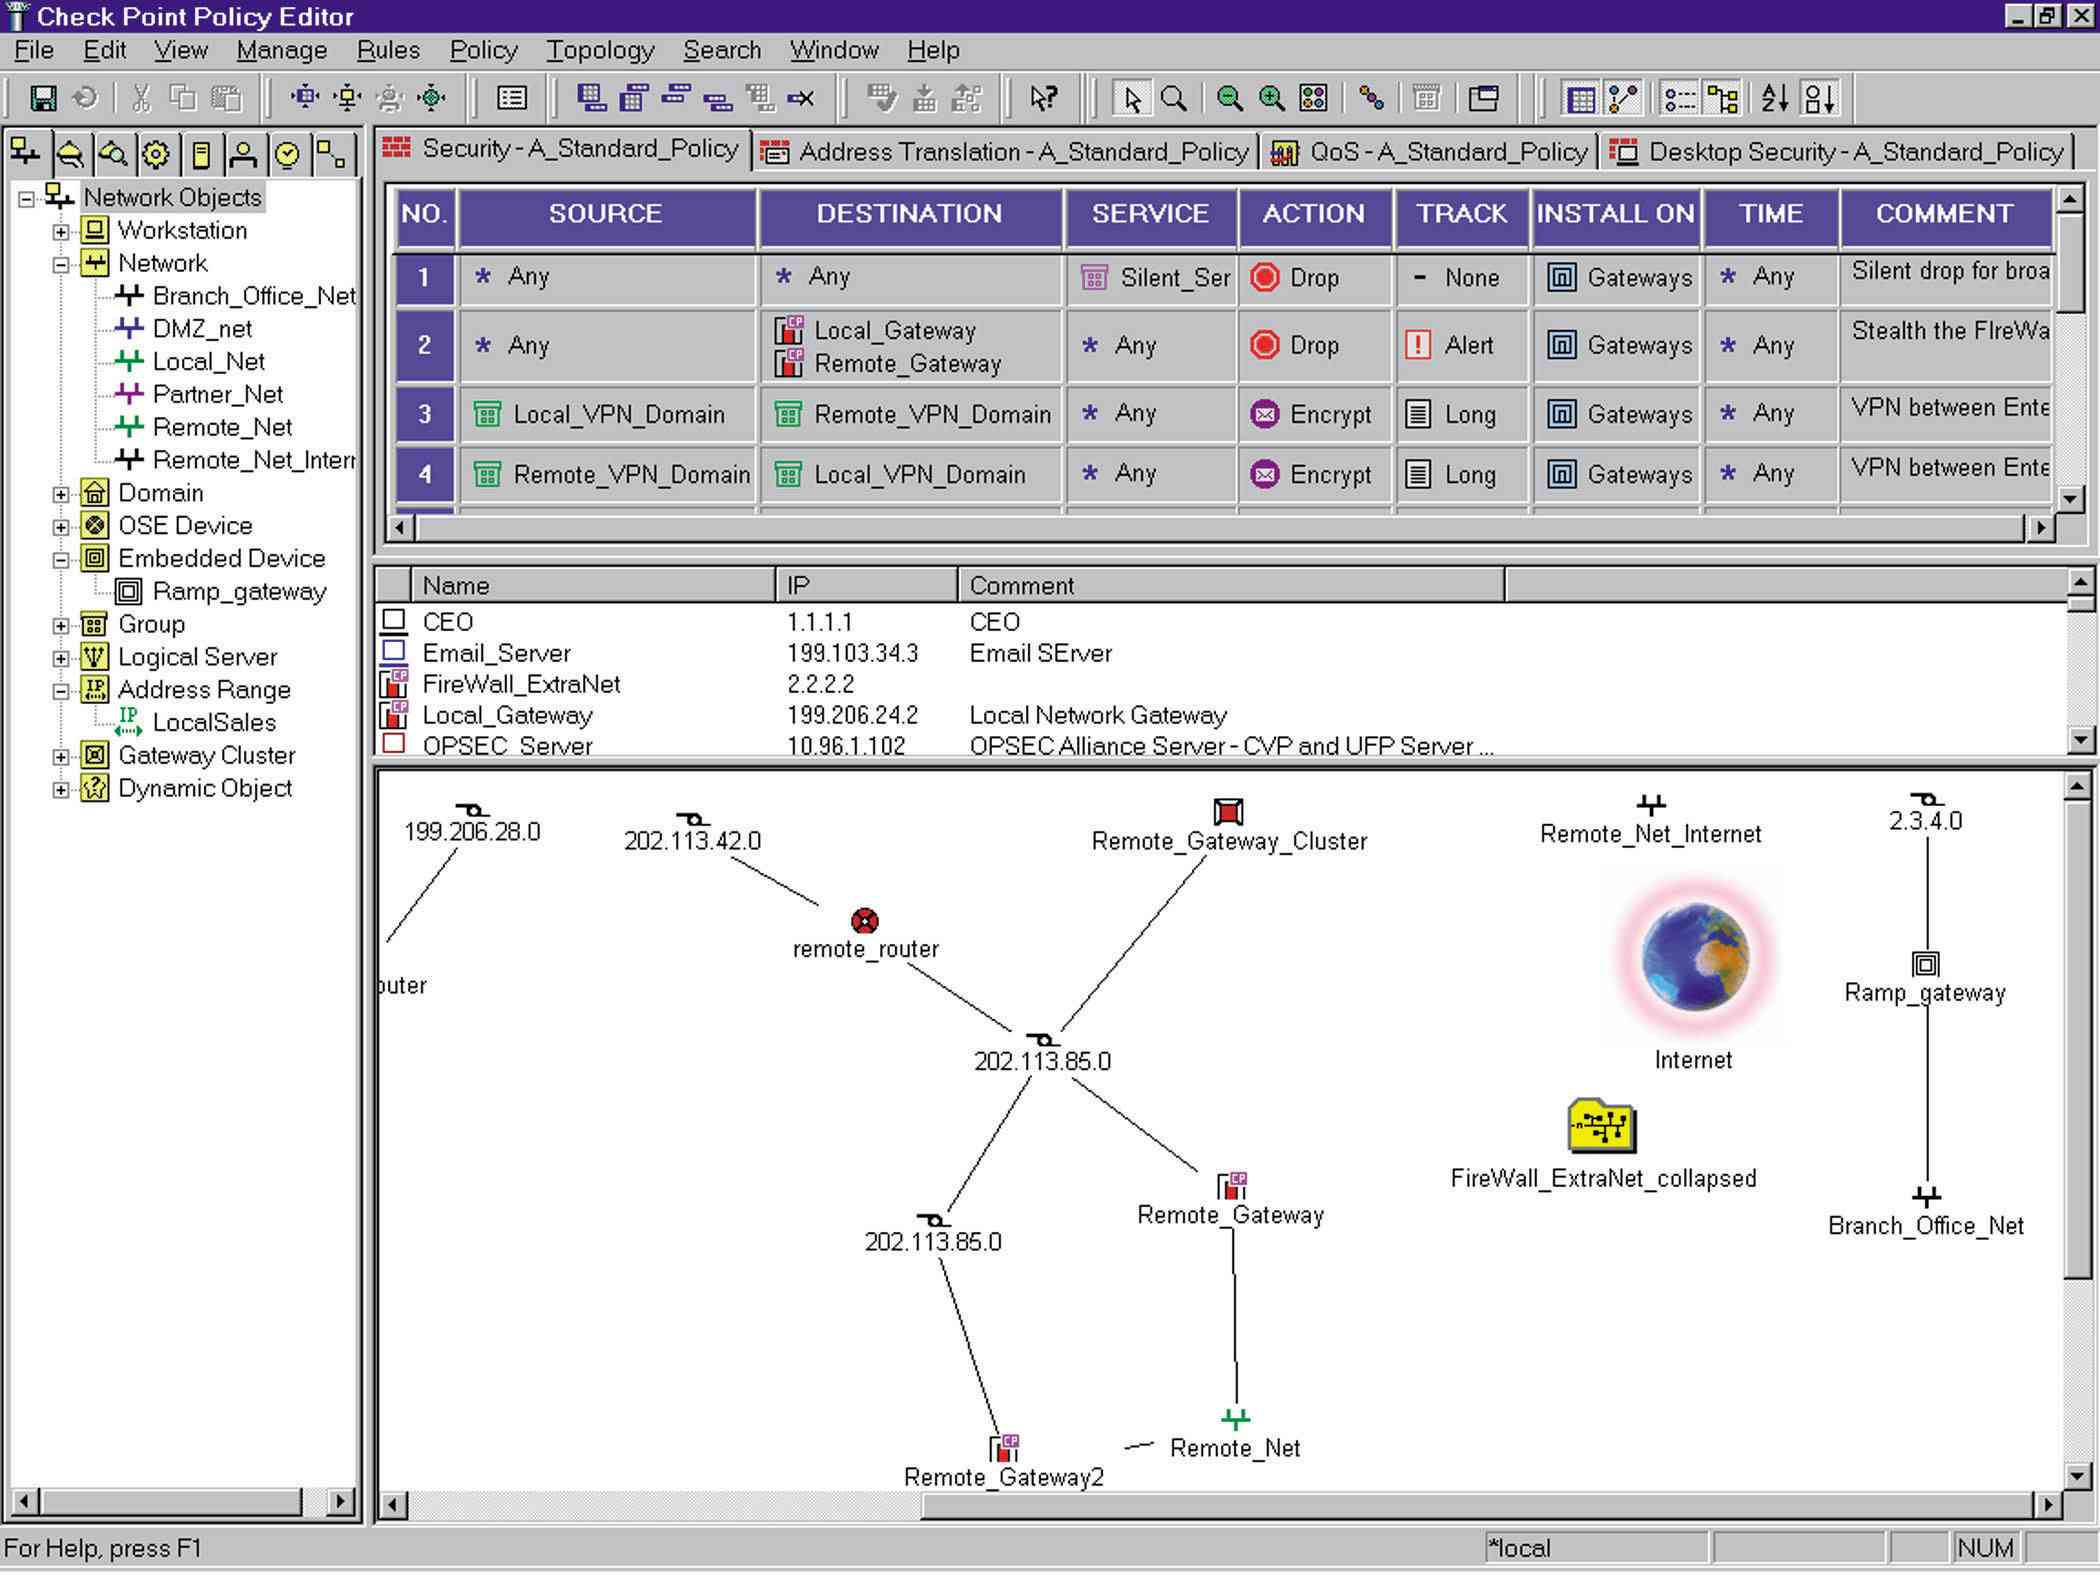
Task: Expand the OSE Device tree node
Action: coord(61,527)
